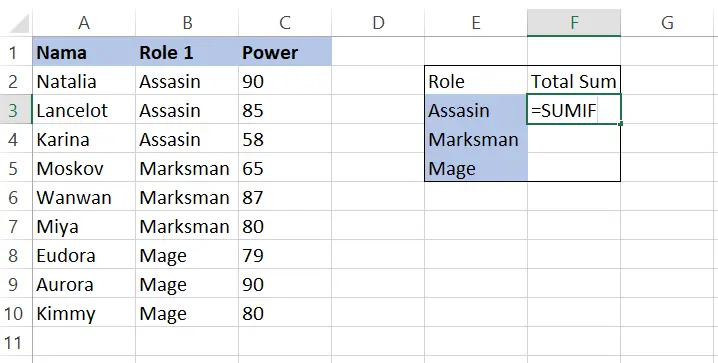This screenshot has height=363, width=718.
Task: Select row 3 header
Action: [x=16, y=110]
